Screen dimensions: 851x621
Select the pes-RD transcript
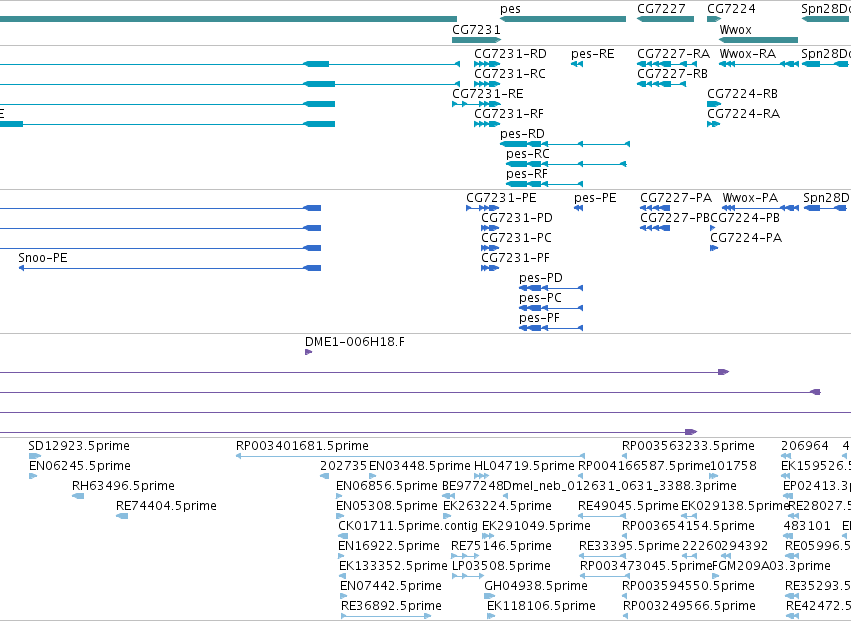pos(565,144)
